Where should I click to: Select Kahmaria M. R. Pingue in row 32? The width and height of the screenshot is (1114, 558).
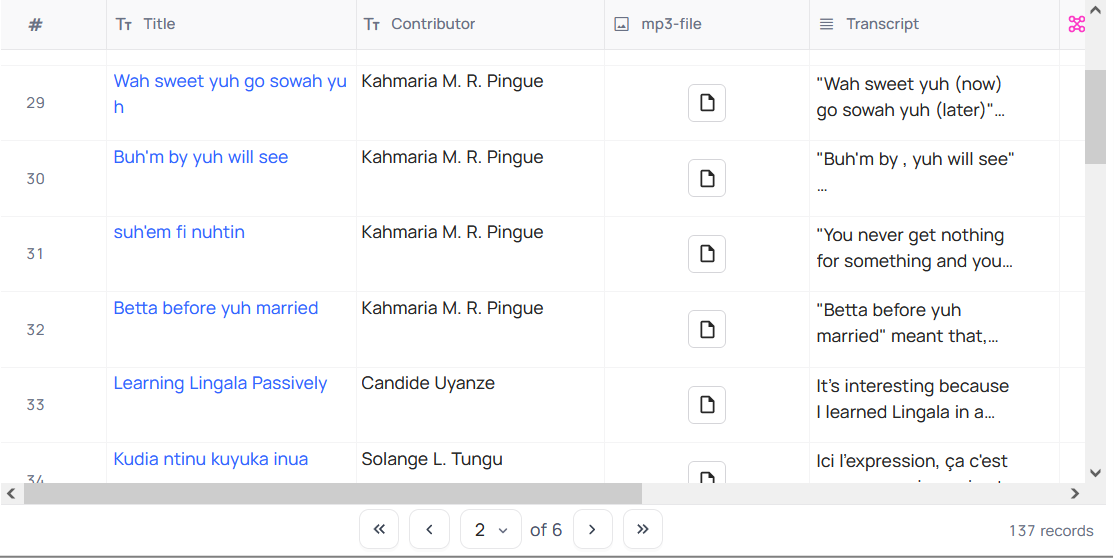pos(452,308)
